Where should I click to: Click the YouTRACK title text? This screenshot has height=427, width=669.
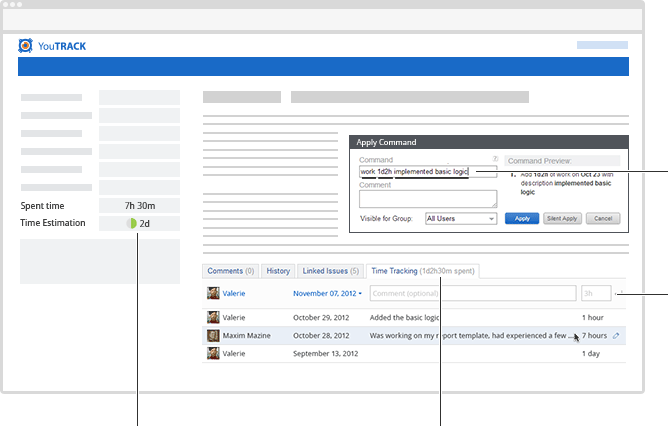pos(62,46)
